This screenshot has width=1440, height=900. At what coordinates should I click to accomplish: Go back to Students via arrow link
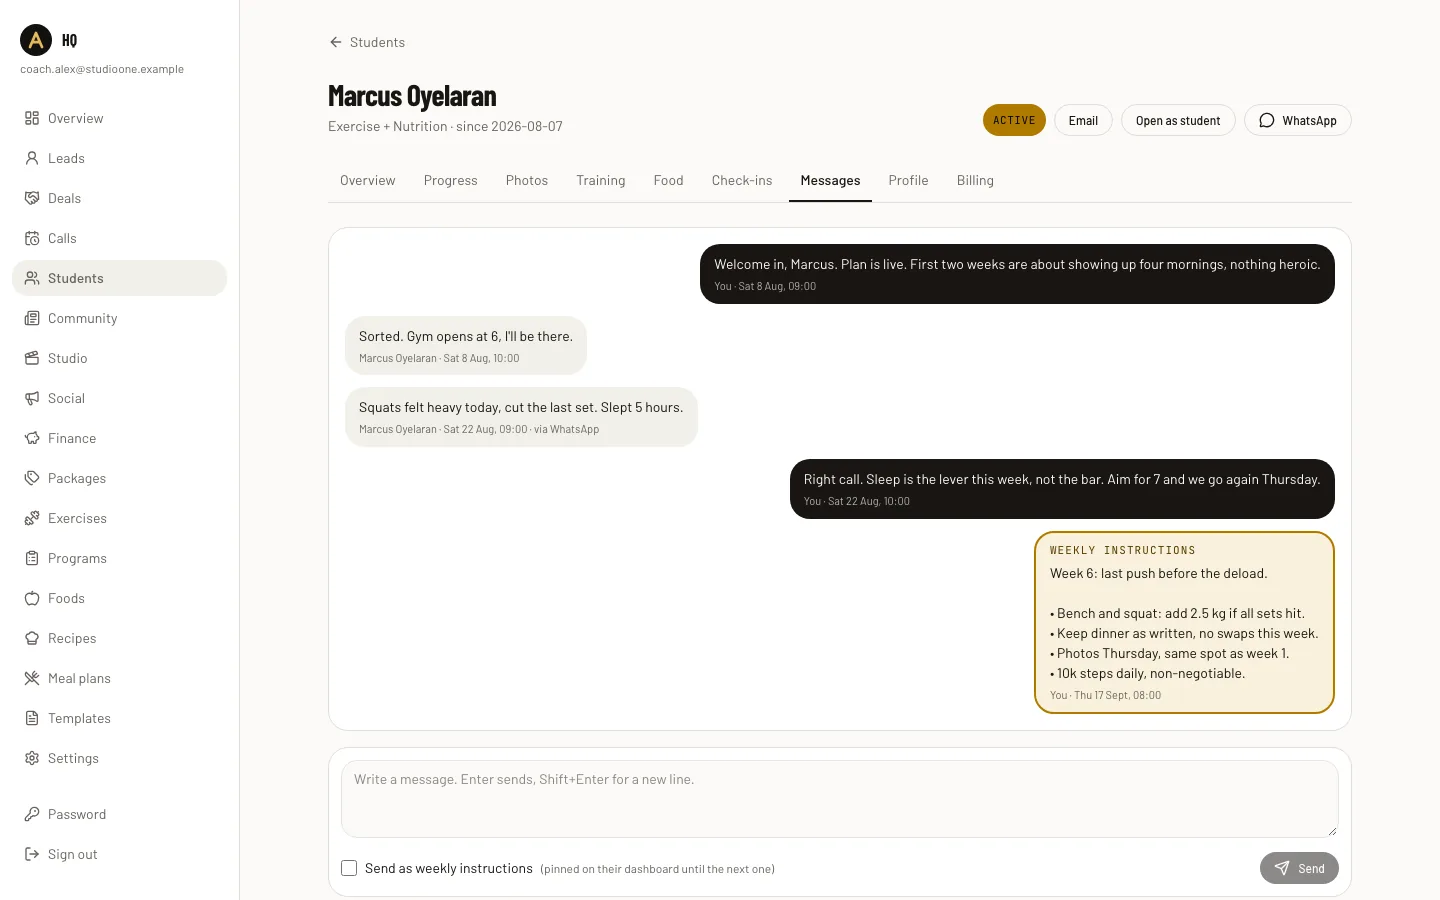coord(367,42)
